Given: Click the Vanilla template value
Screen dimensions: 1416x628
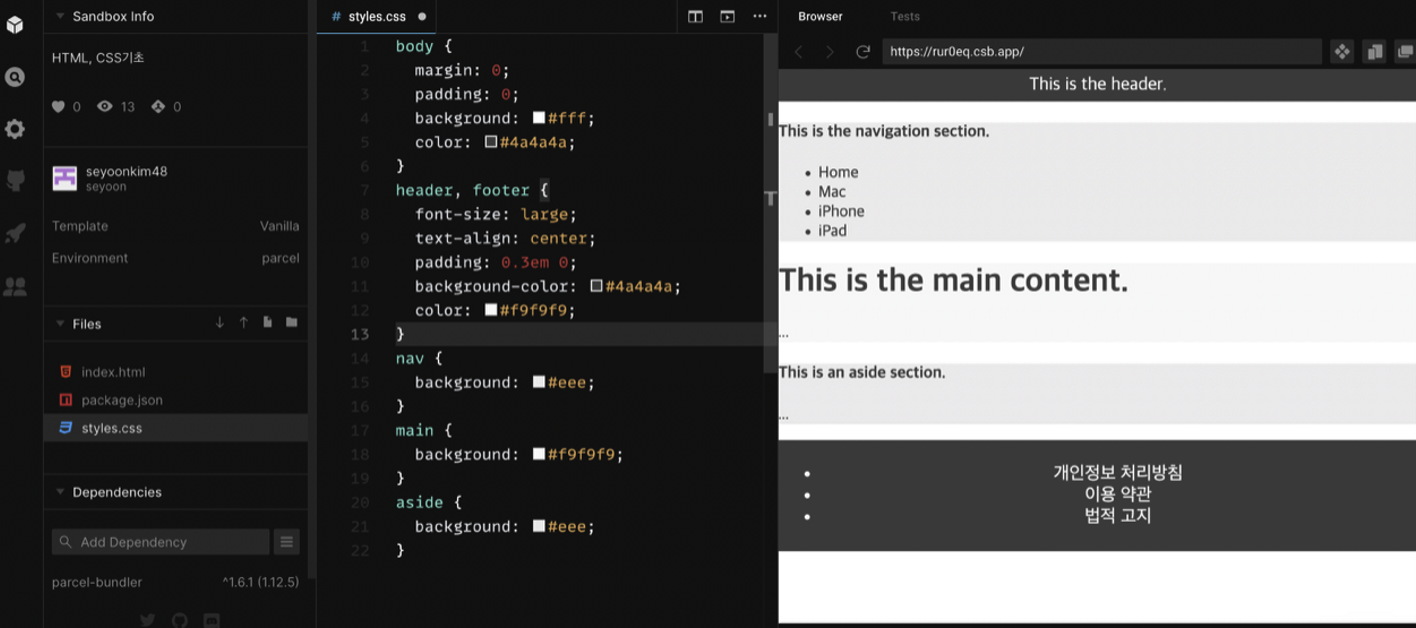Looking at the screenshot, I should click(x=279, y=226).
